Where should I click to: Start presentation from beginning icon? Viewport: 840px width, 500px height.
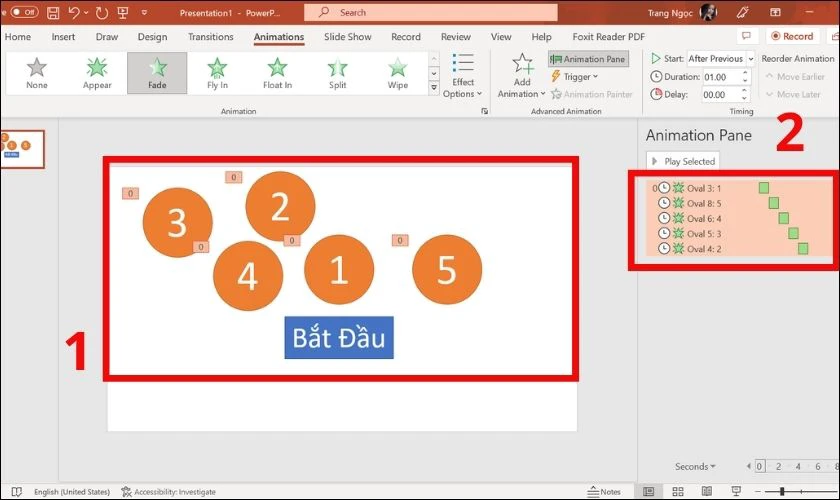pos(123,12)
